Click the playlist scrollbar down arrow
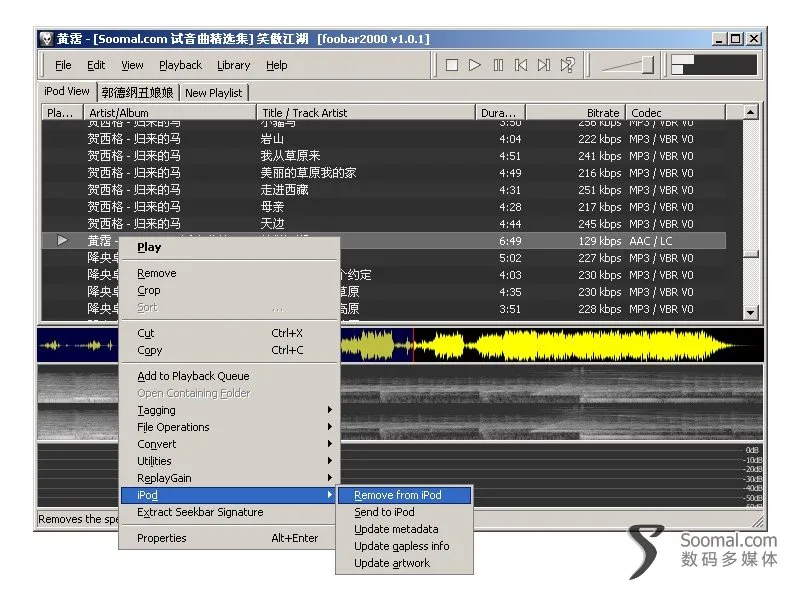 pyautogui.click(x=751, y=312)
